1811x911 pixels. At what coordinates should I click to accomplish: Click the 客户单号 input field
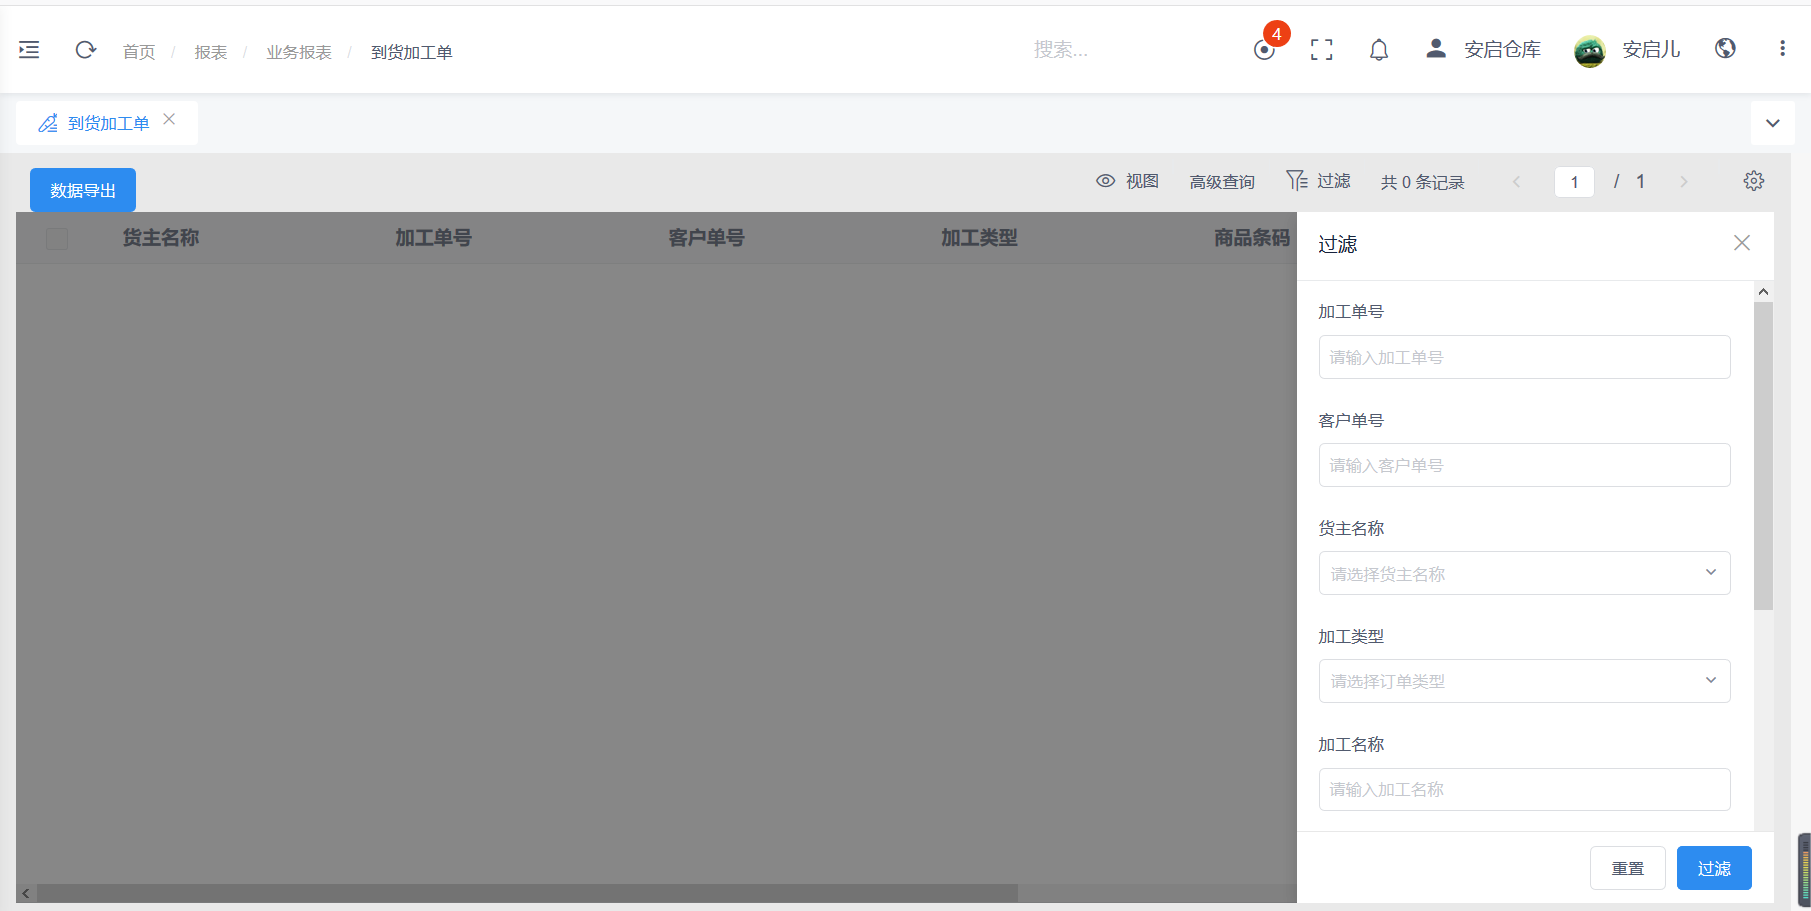click(x=1525, y=465)
